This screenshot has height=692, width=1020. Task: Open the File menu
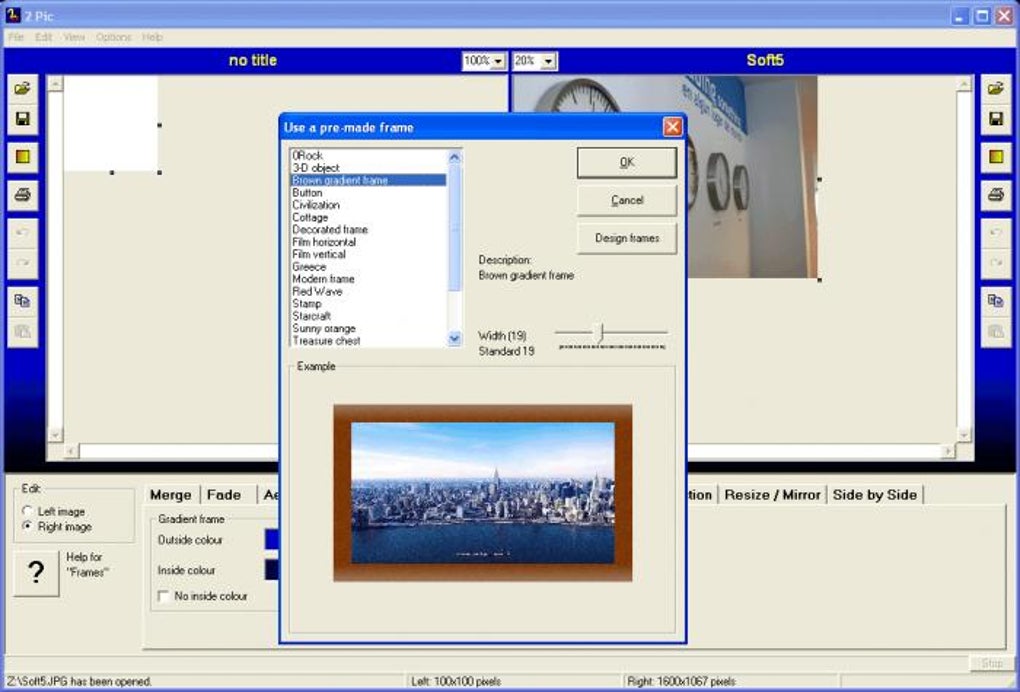(16, 37)
